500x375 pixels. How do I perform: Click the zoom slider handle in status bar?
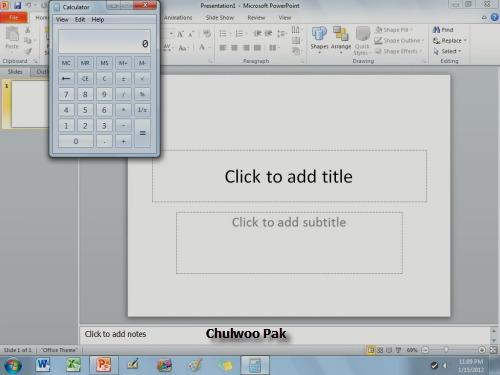446,350
